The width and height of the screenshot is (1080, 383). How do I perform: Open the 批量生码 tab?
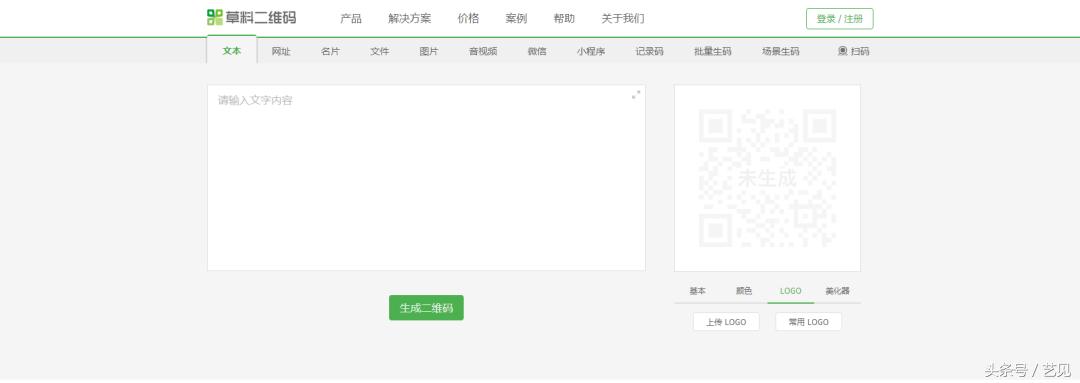713,51
